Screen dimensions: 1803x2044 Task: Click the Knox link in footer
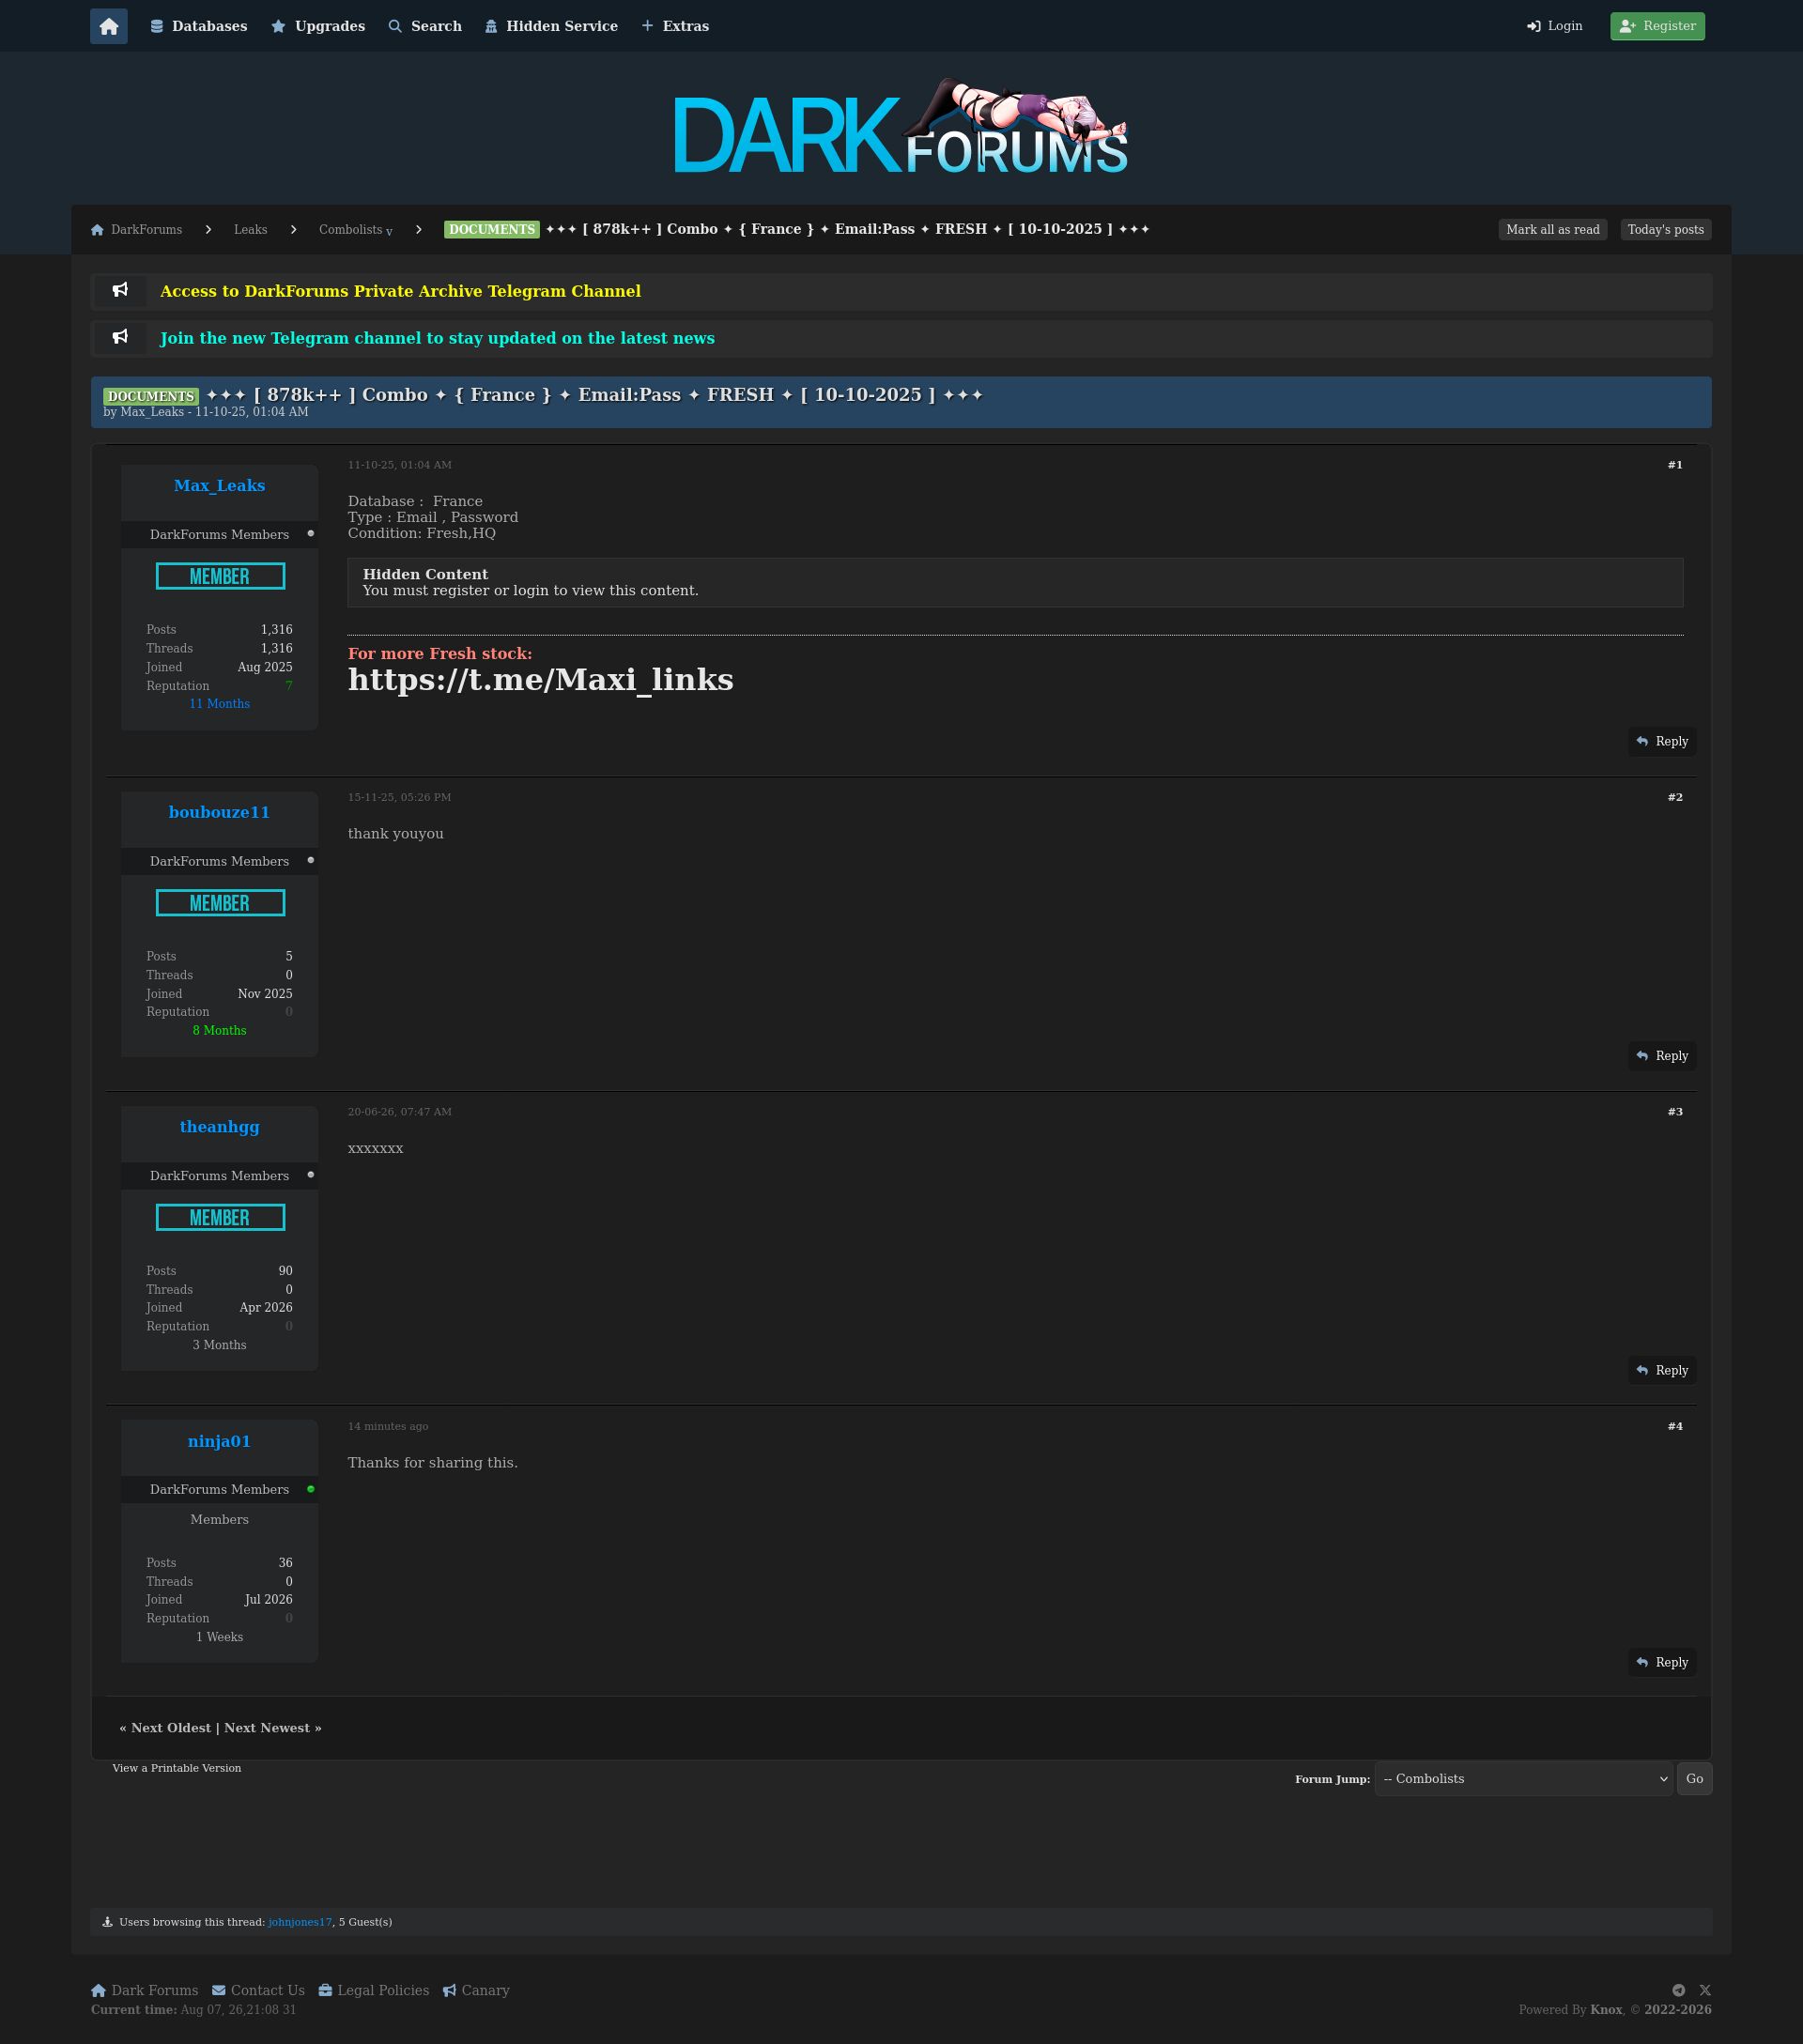pyautogui.click(x=1606, y=2010)
